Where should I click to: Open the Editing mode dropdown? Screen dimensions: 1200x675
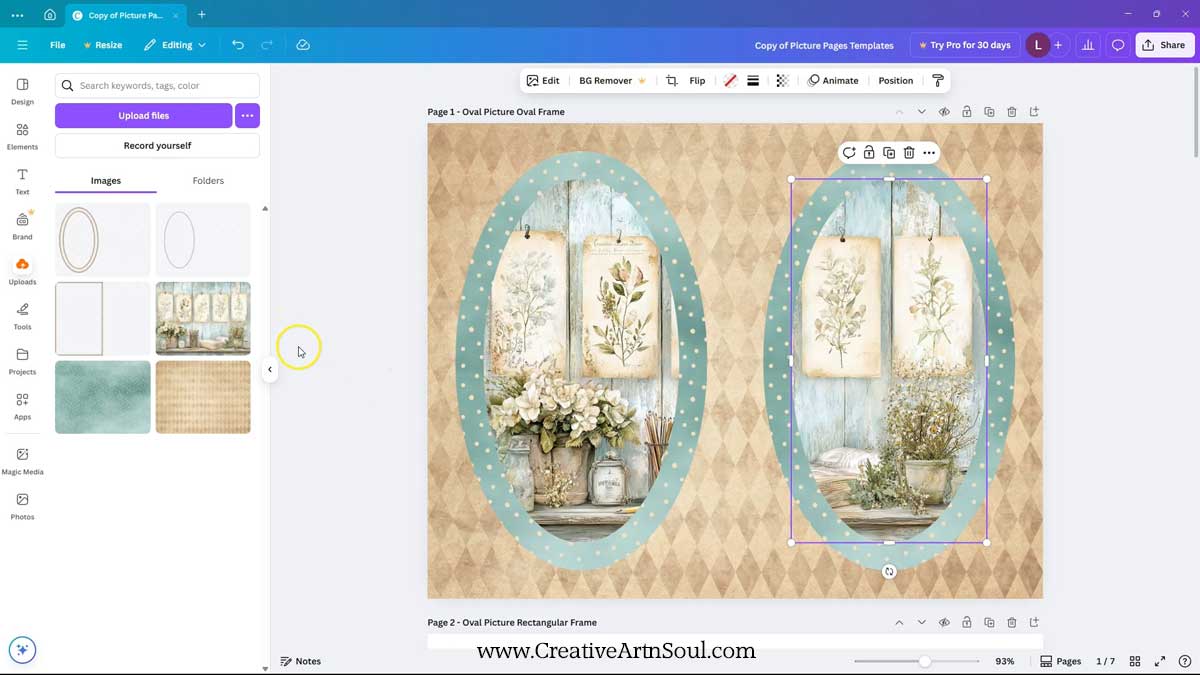(175, 45)
